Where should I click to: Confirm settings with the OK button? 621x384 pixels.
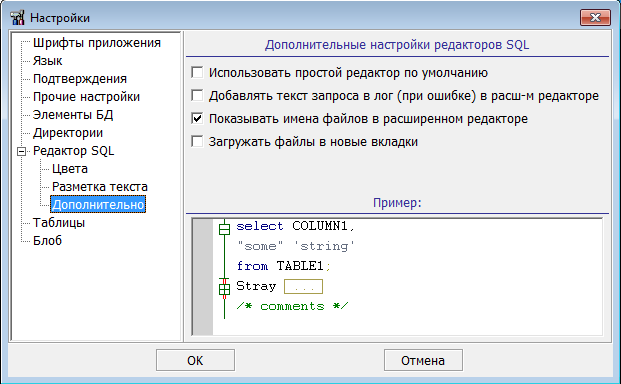195,360
